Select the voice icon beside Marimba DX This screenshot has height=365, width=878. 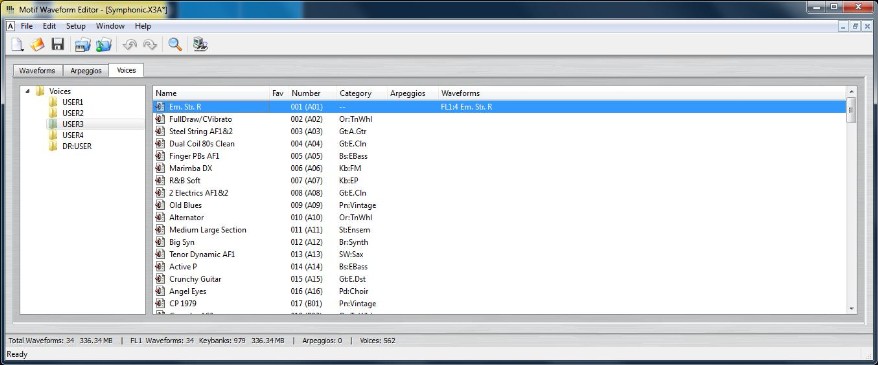coord(160,168)
